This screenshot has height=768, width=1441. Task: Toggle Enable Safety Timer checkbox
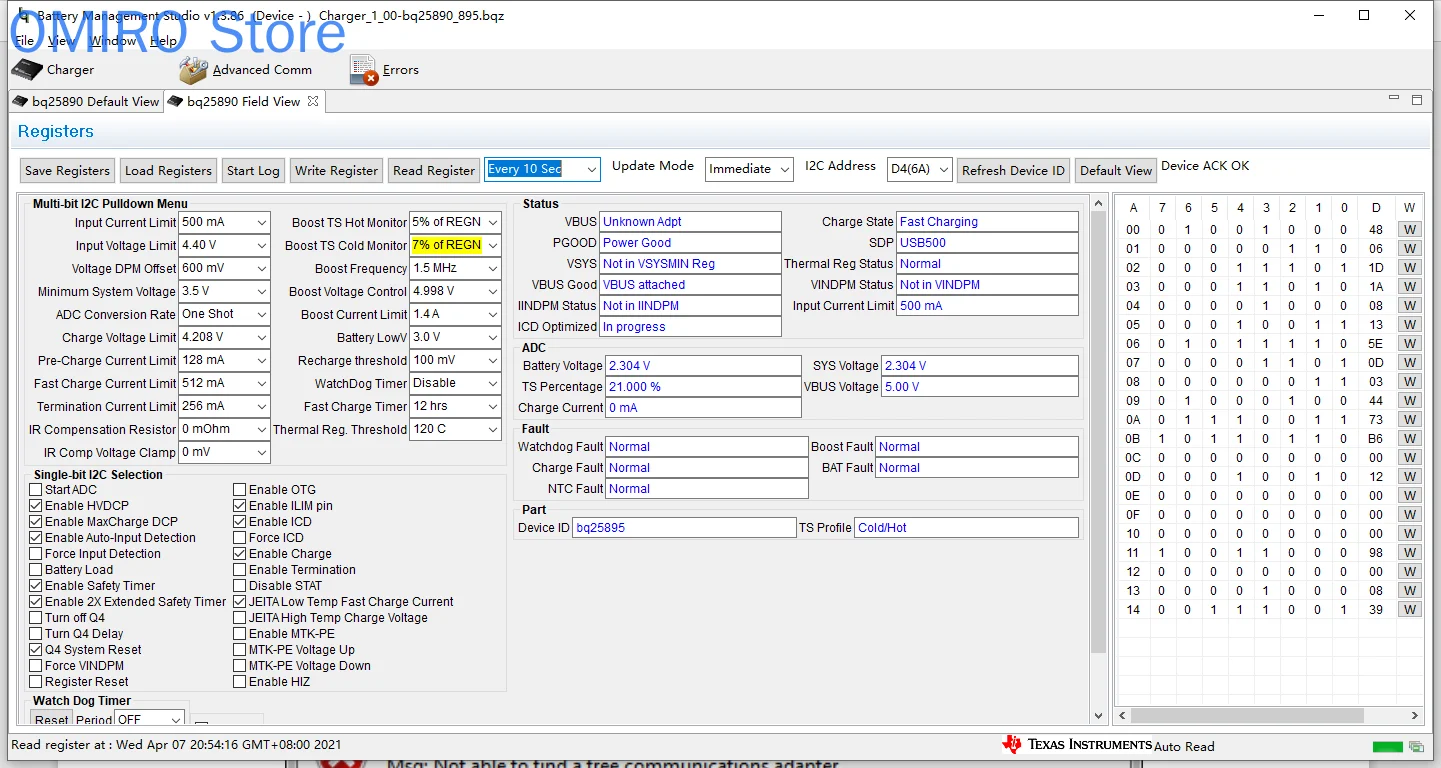coord(36,586)
